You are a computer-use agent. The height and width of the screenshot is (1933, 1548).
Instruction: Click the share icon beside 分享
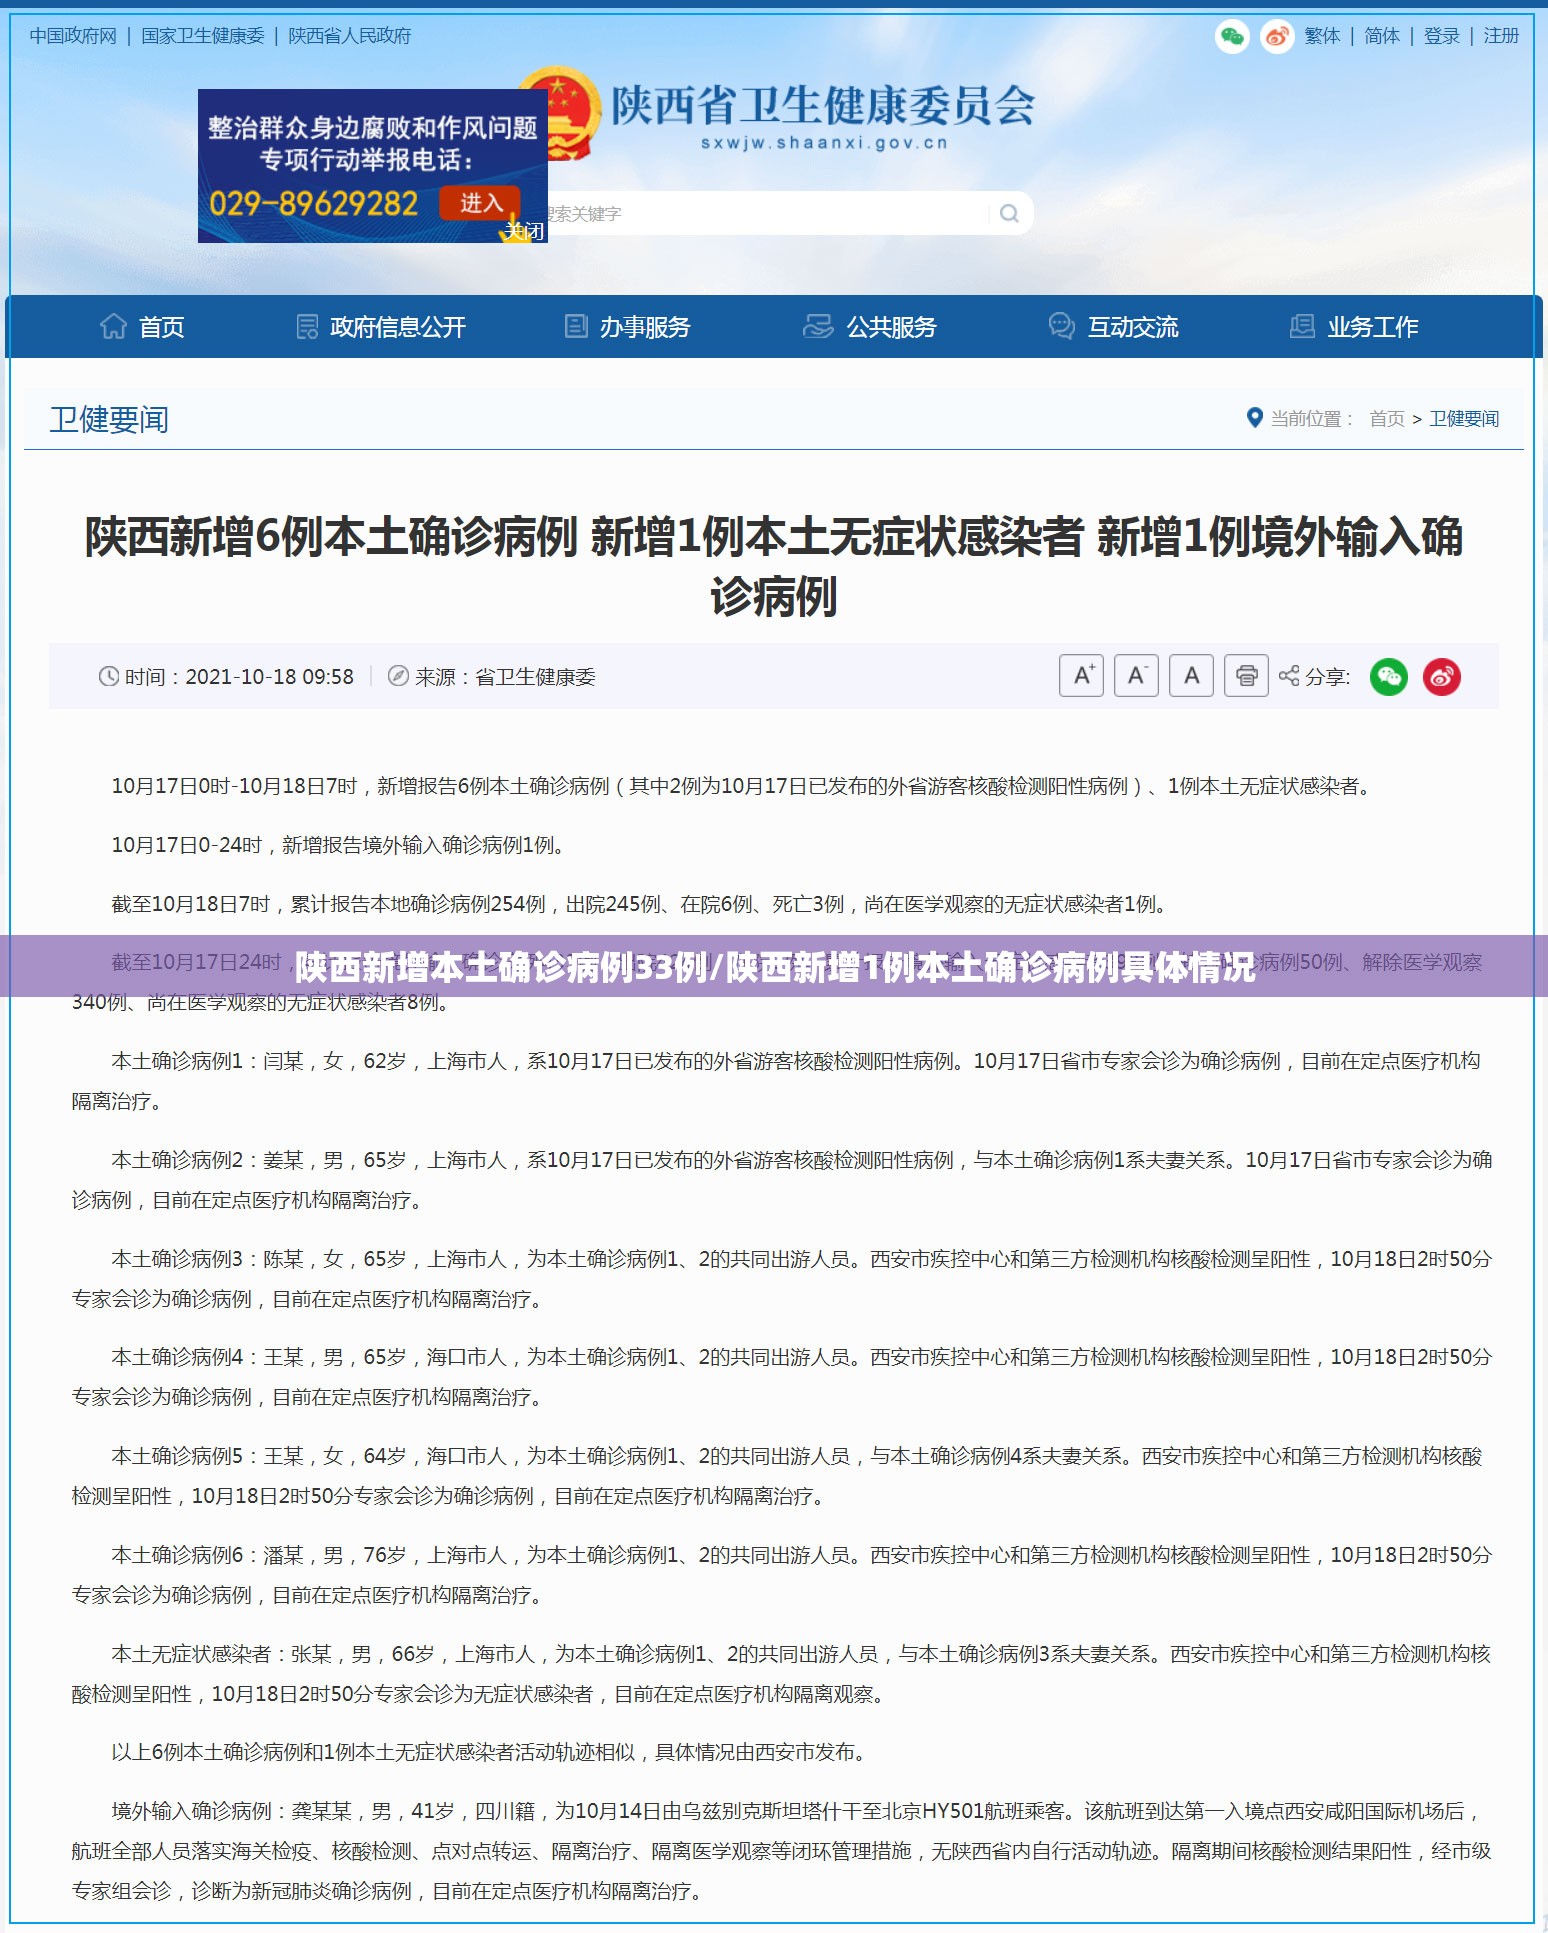point(1289,676)
